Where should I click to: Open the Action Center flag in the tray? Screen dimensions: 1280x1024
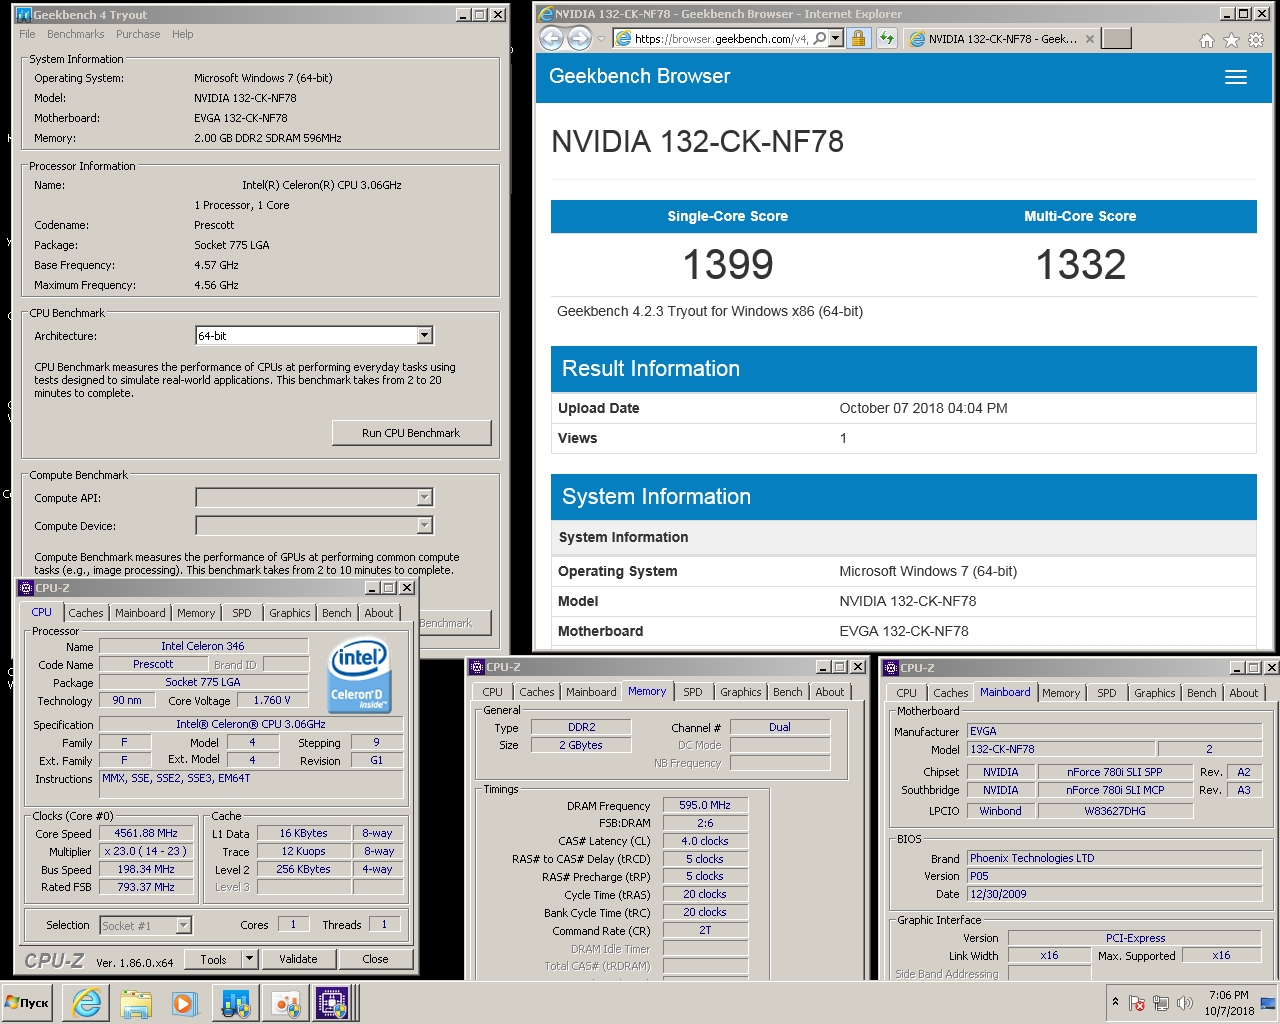click(x=1137, y=1003)
